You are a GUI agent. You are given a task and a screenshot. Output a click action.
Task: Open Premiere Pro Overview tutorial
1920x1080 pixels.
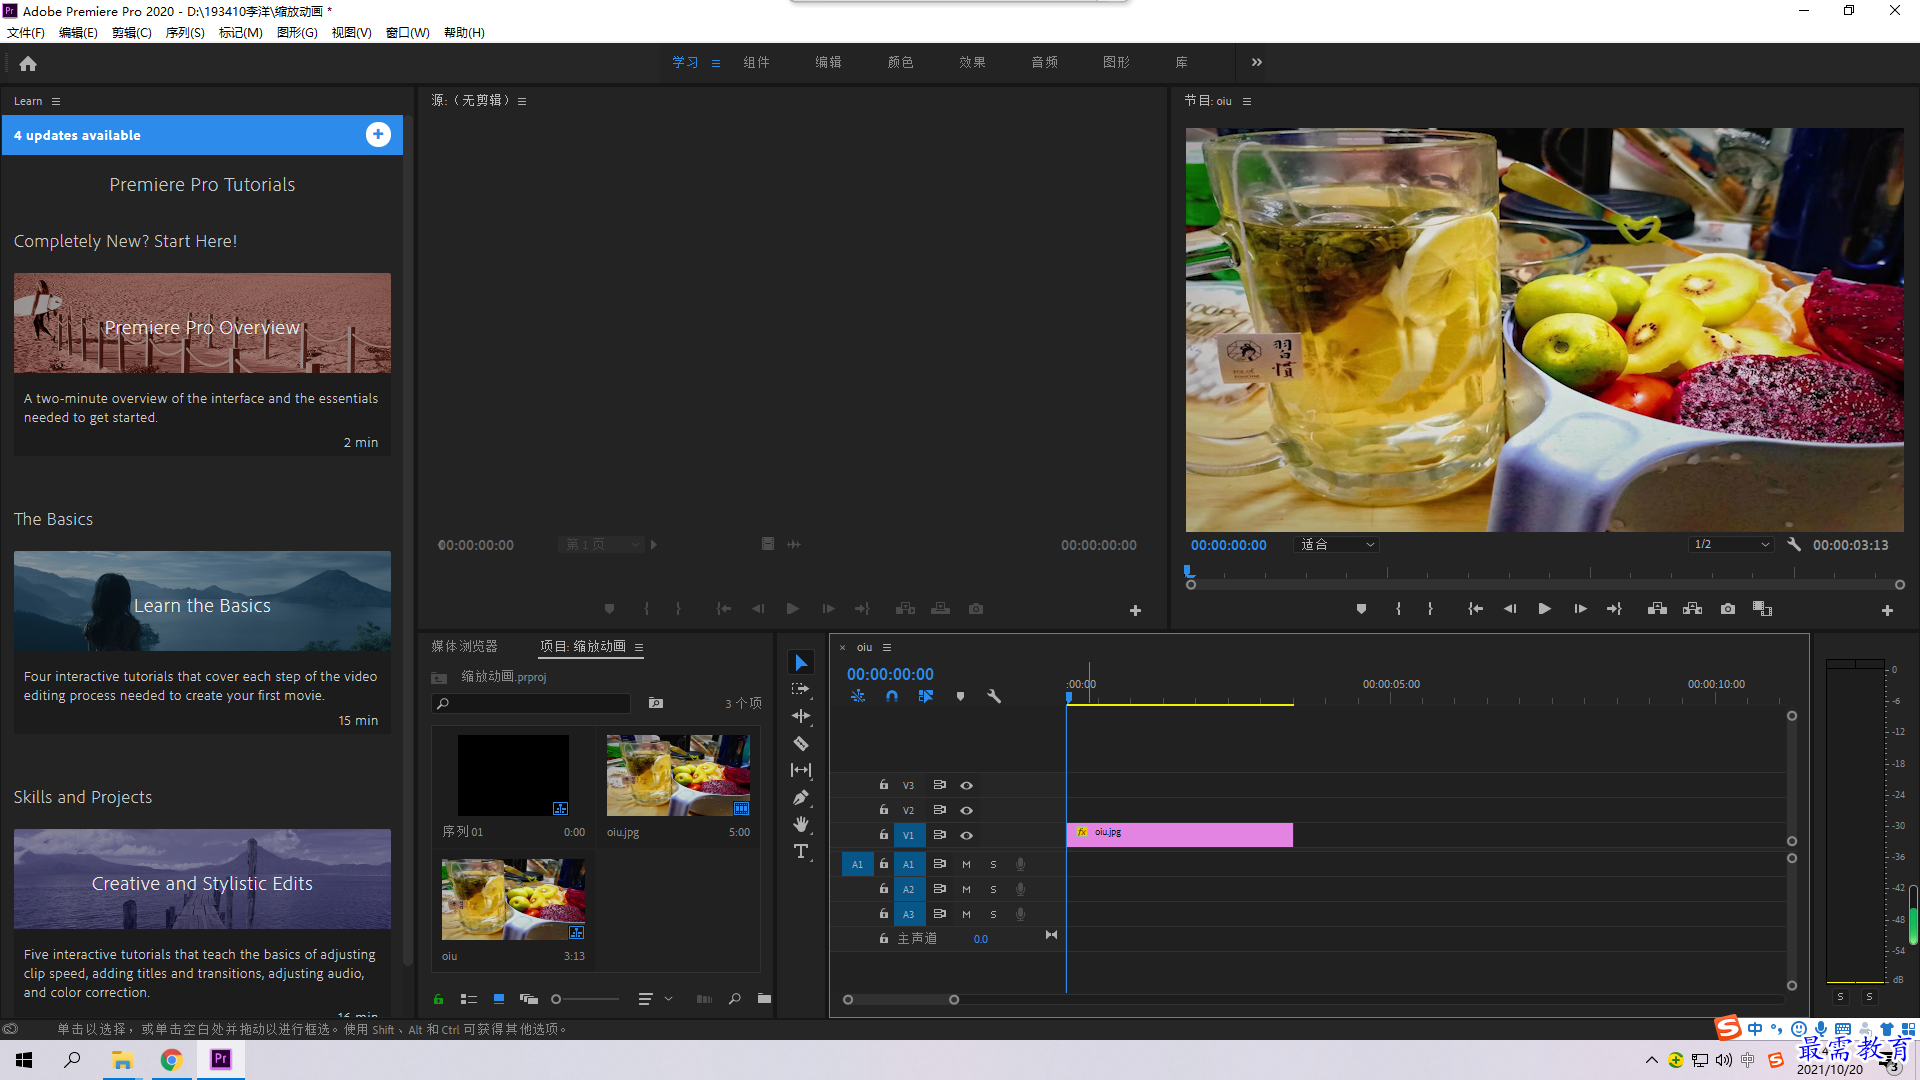click(x=202, y=323)
